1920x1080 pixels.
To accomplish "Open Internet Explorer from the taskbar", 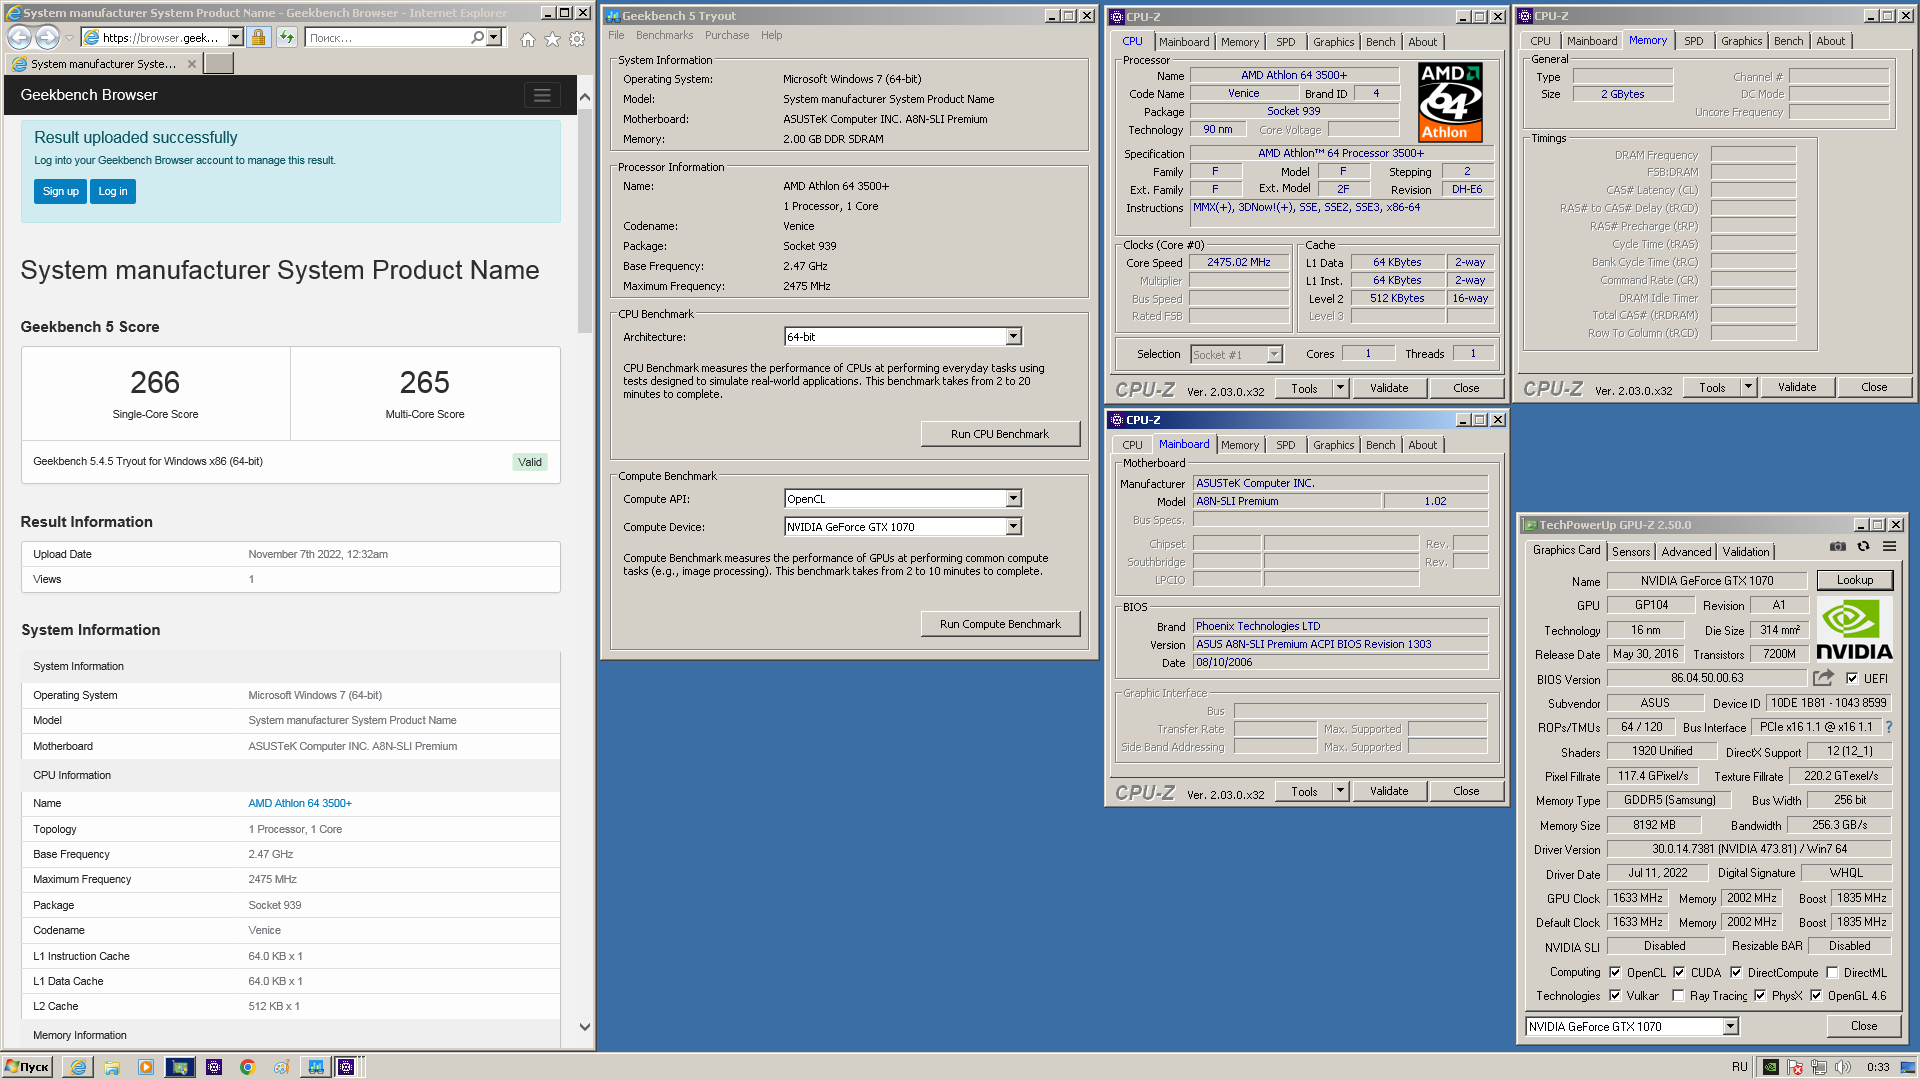I will coord(78,1067).
